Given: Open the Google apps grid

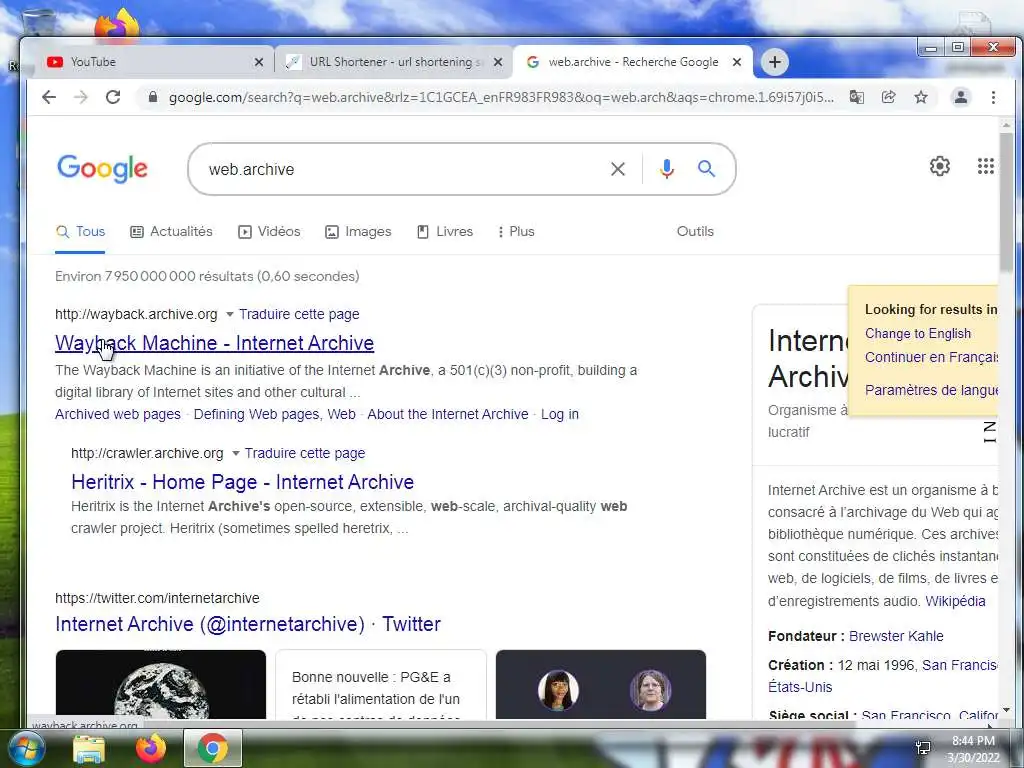Looking at the screenshot, I should coord(985,167).
